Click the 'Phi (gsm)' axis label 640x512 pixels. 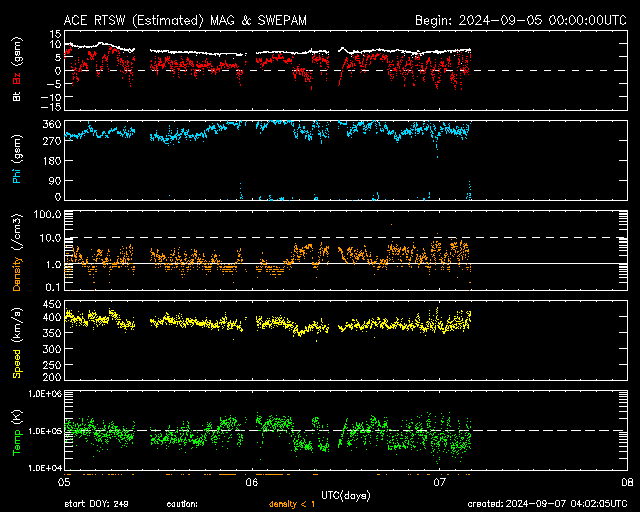pos(17,159)
